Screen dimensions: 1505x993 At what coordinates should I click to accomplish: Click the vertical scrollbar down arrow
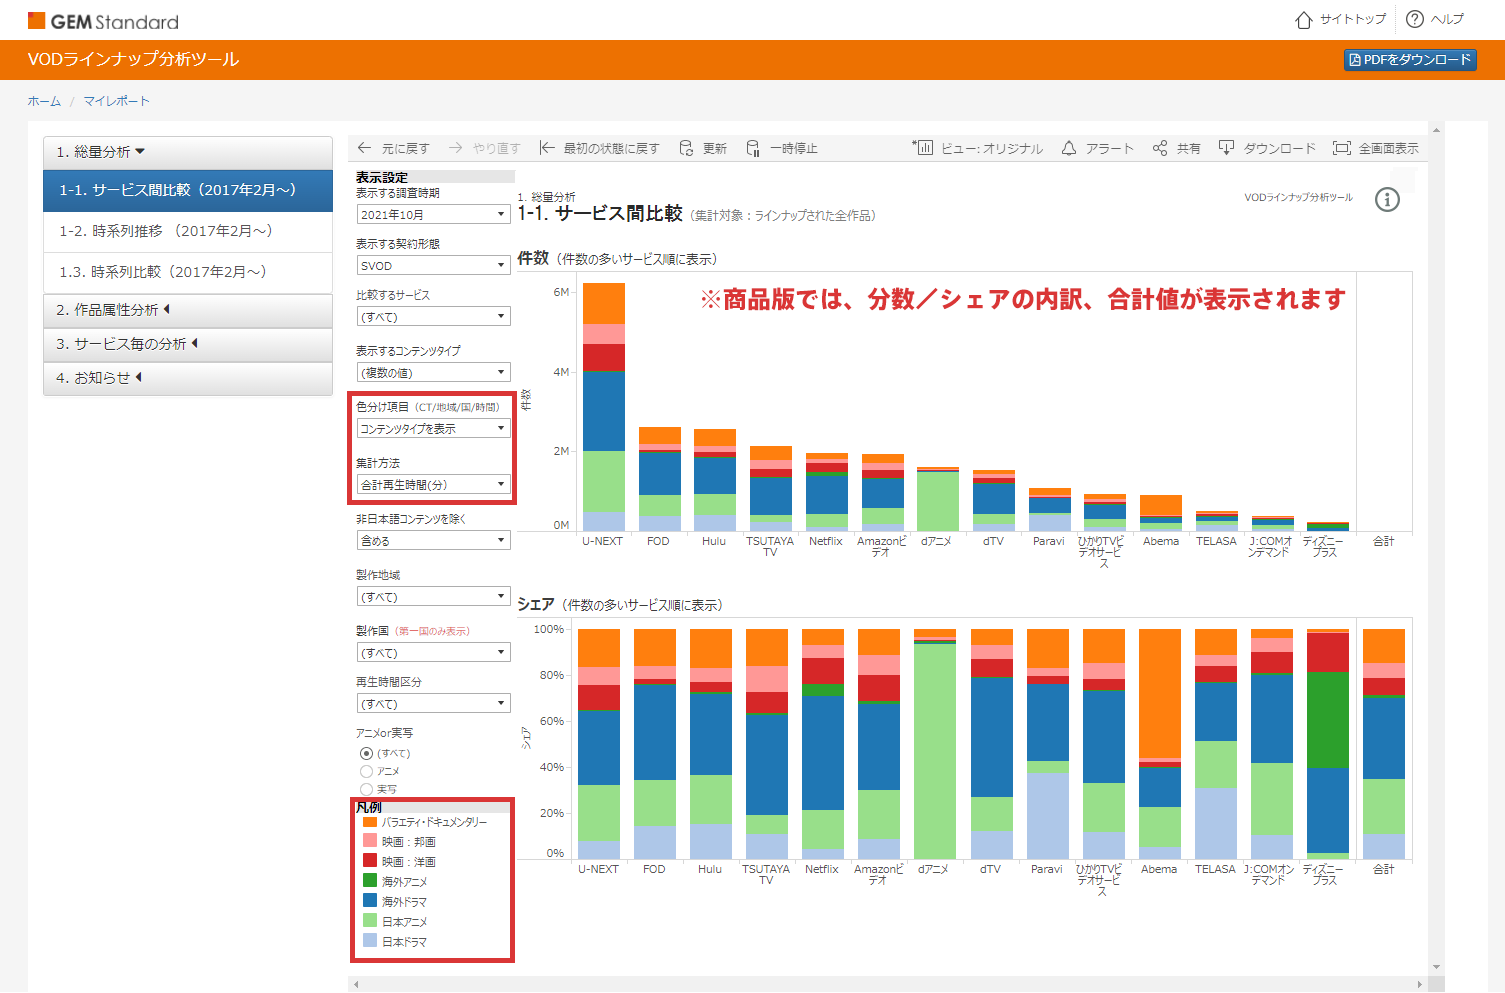pos(1437,967)
